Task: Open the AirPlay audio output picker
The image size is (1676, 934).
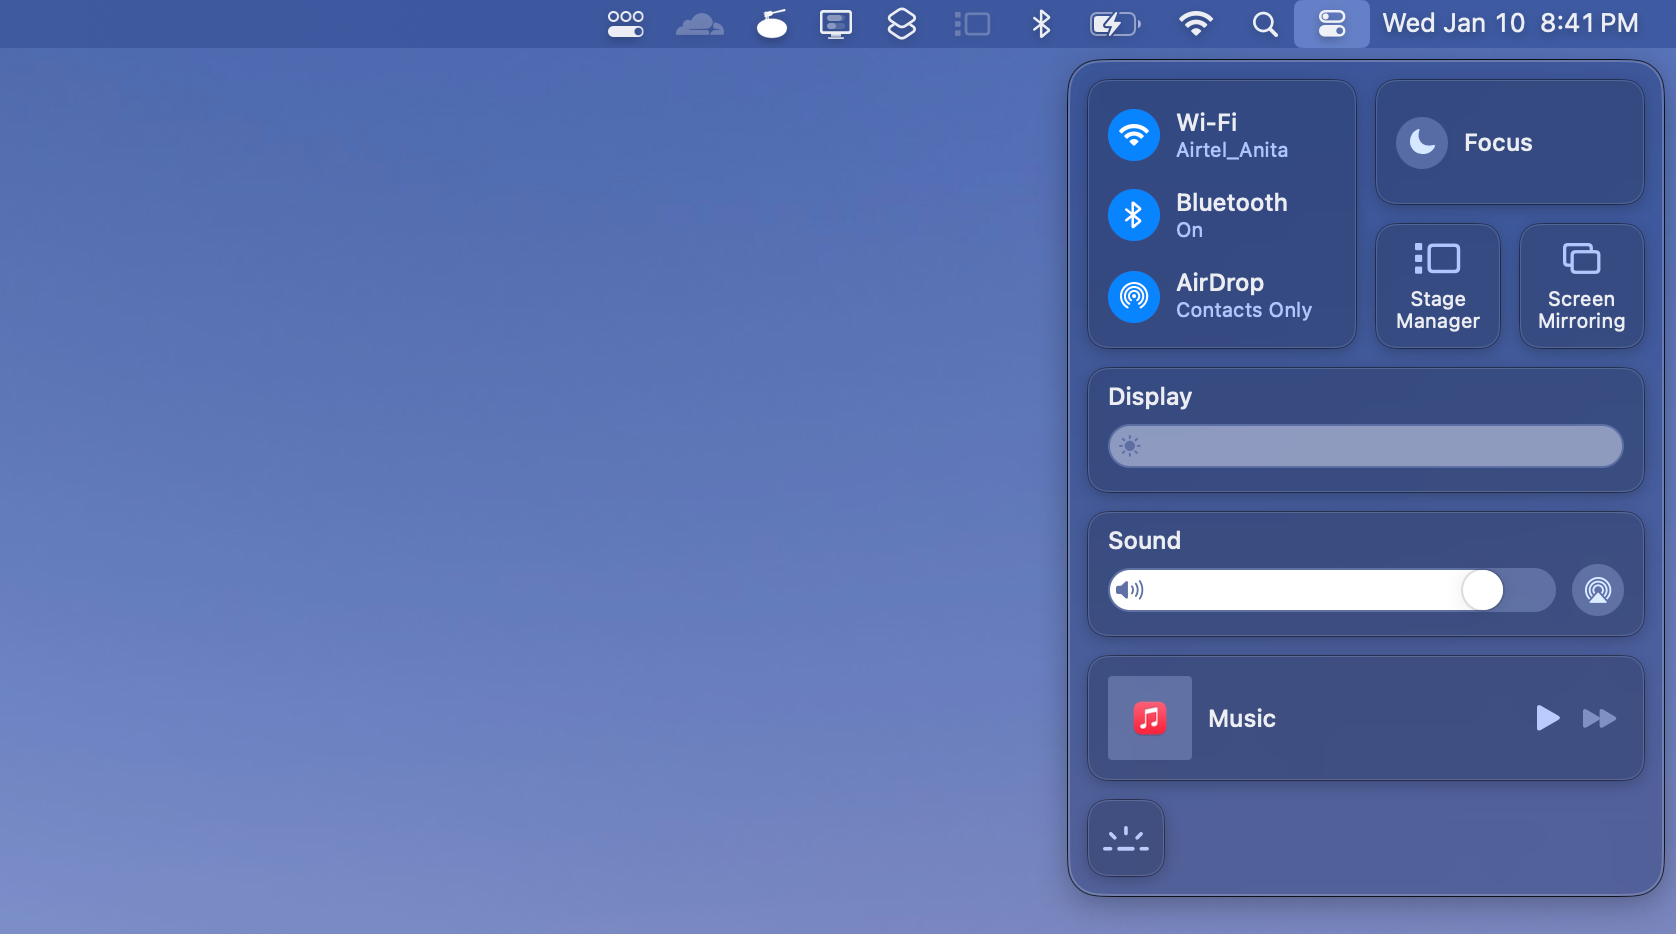Action: (1597, 590)
